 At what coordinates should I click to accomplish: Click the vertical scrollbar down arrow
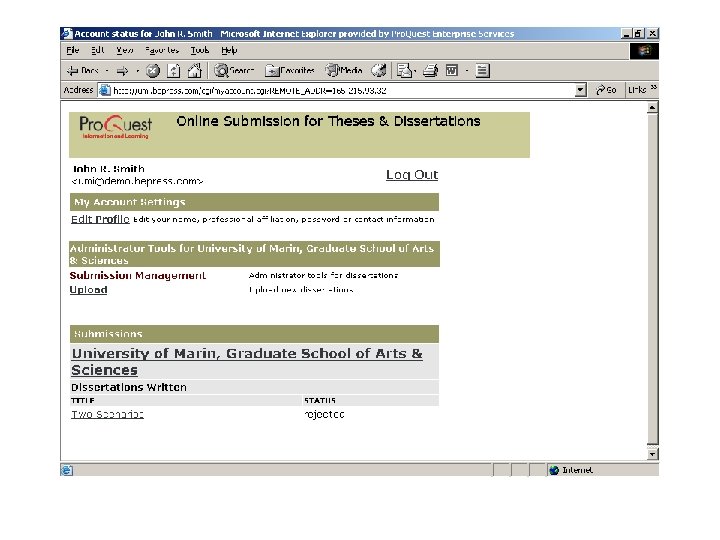pos(652,454)
